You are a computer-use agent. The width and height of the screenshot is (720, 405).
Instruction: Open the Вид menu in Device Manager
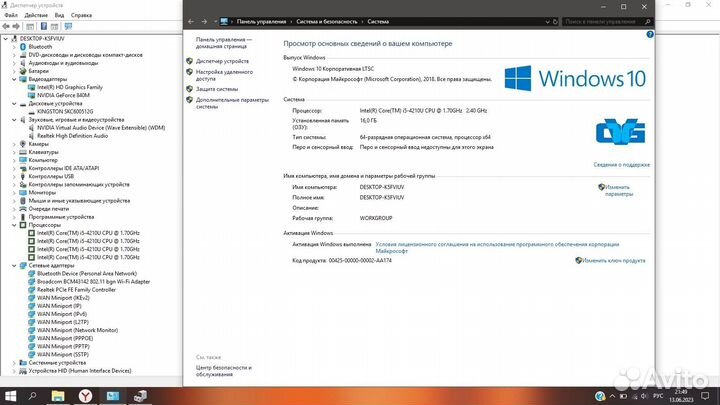click(x=59, y=15)
